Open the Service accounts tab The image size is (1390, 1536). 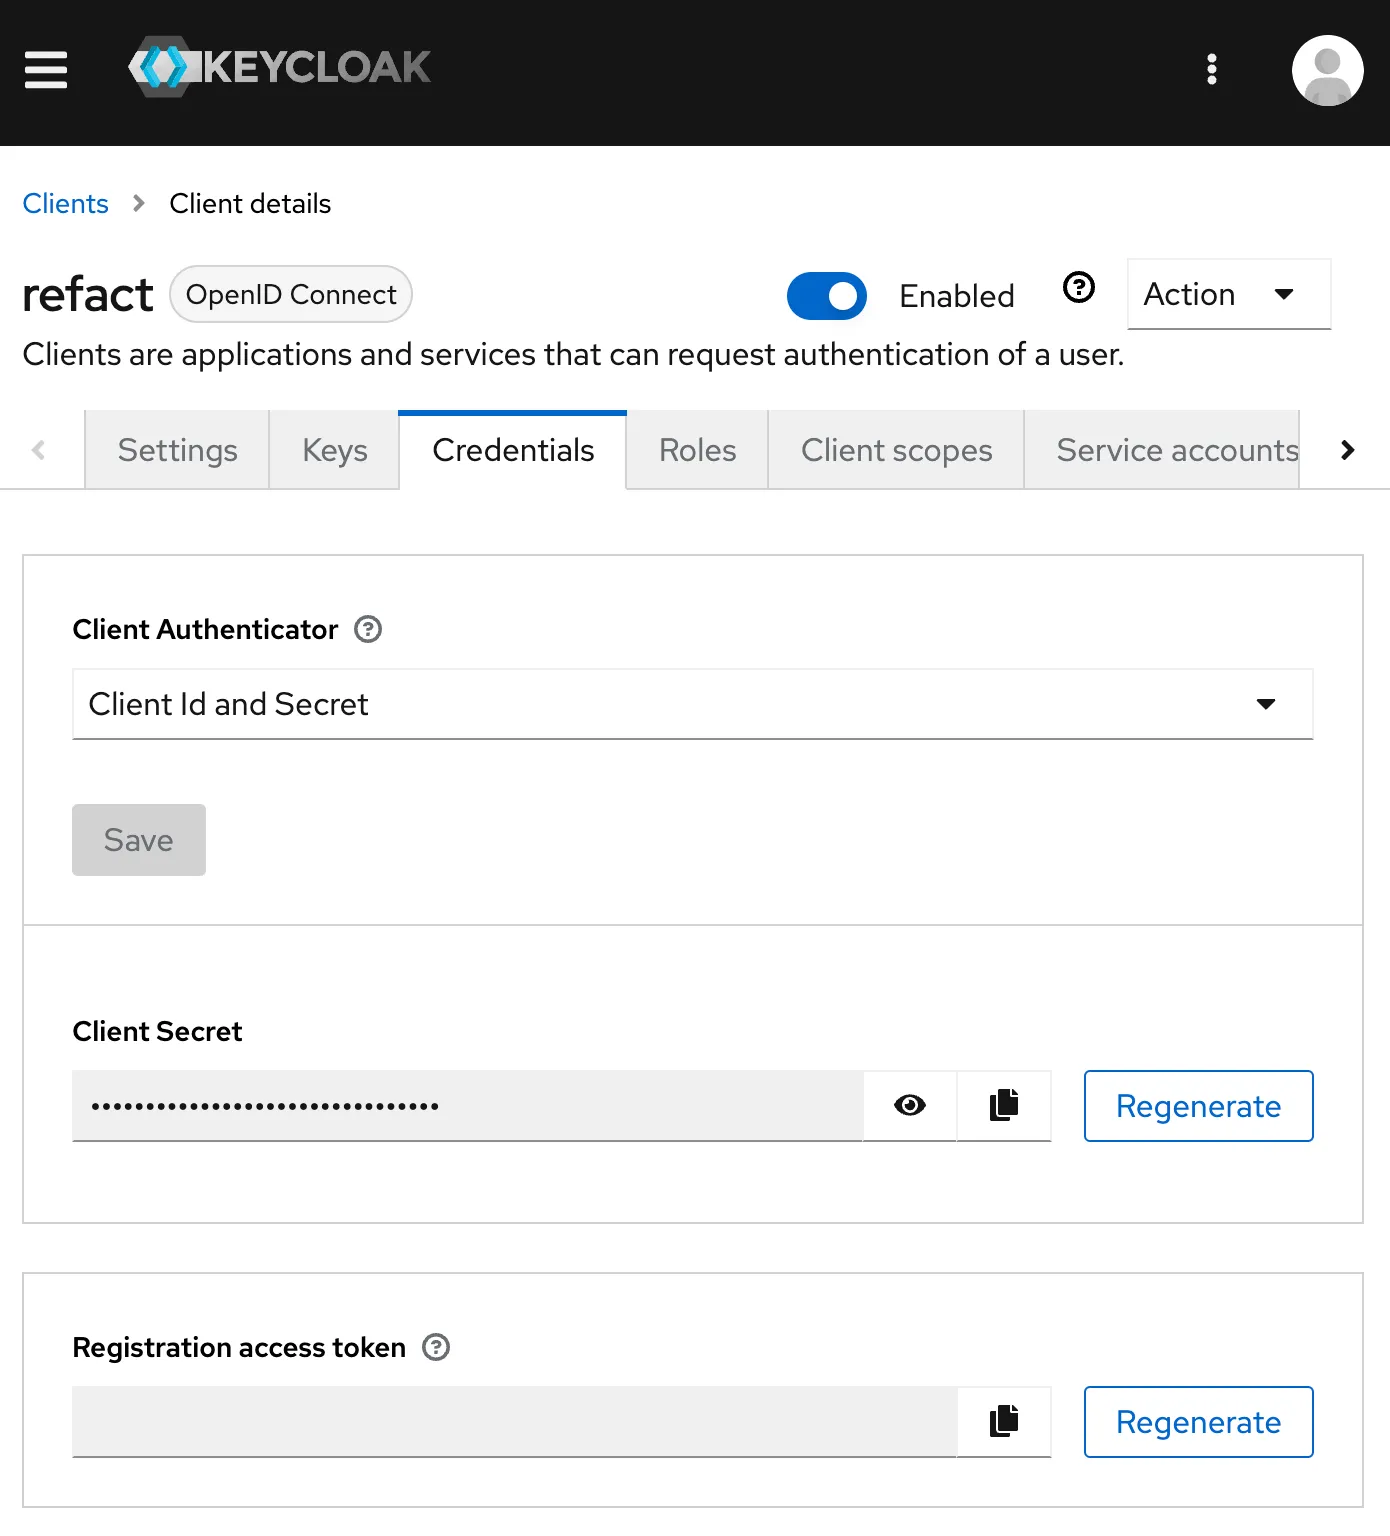point(1176,450)
